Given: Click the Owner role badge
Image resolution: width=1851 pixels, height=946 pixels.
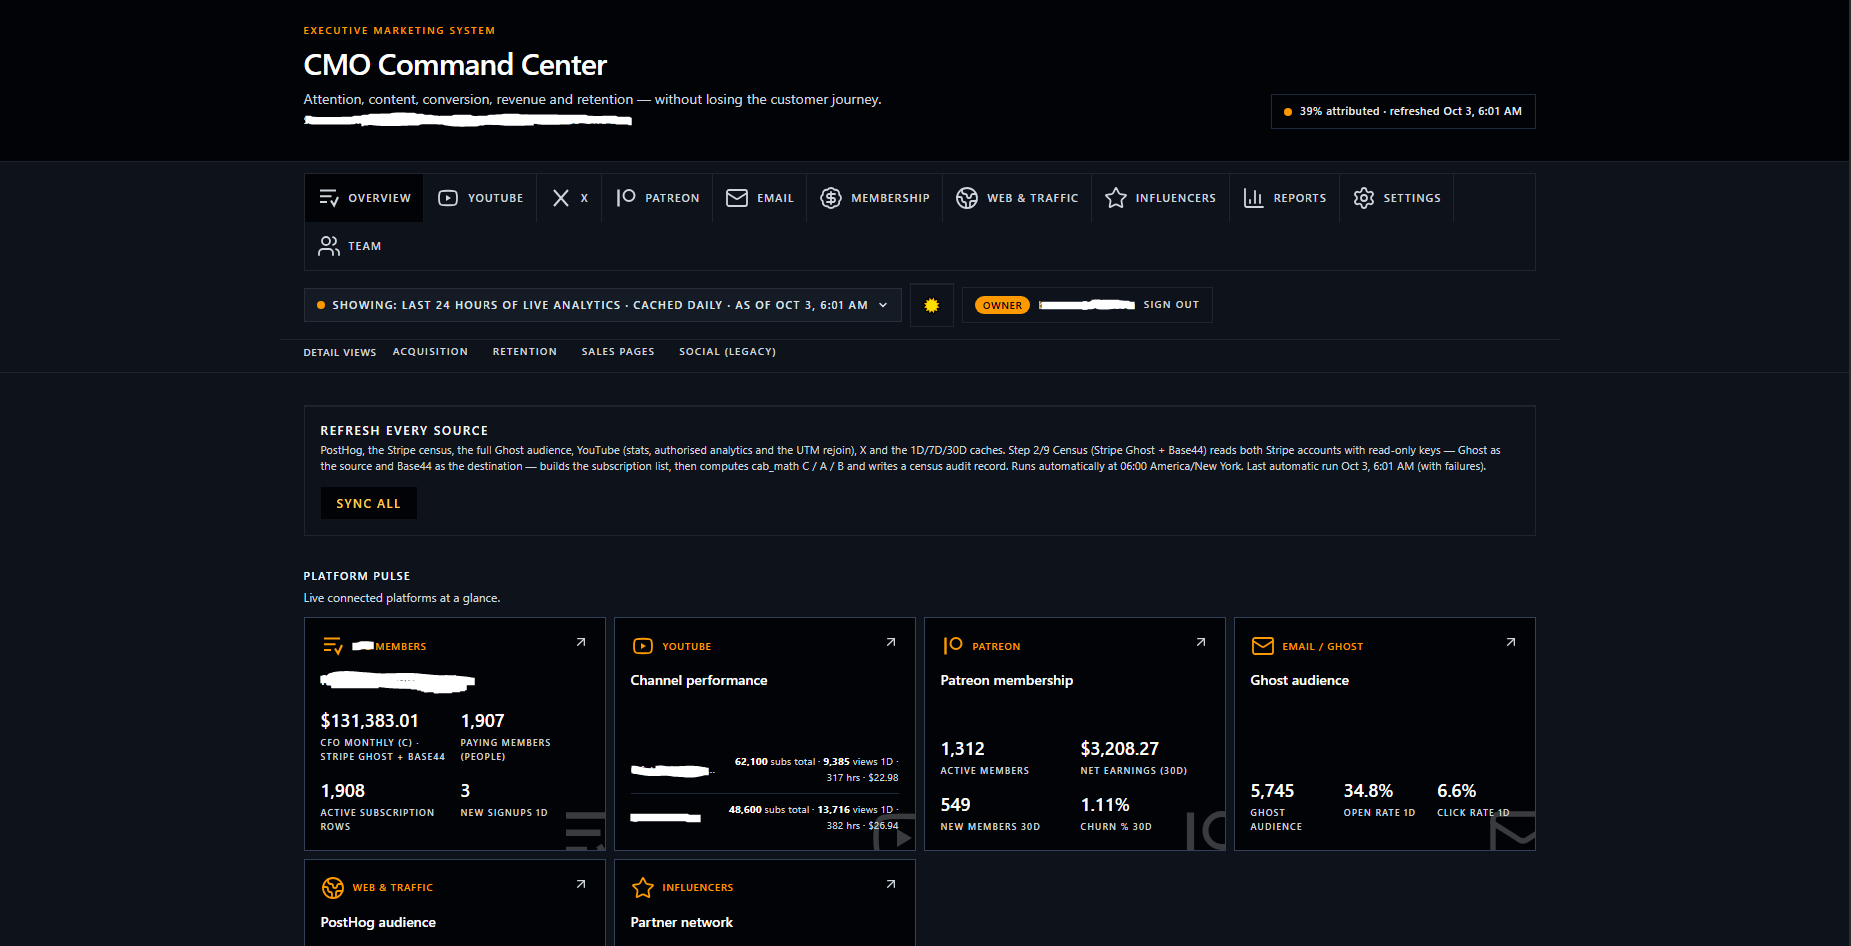Looking at the screenshot, I should [1002, 305].
